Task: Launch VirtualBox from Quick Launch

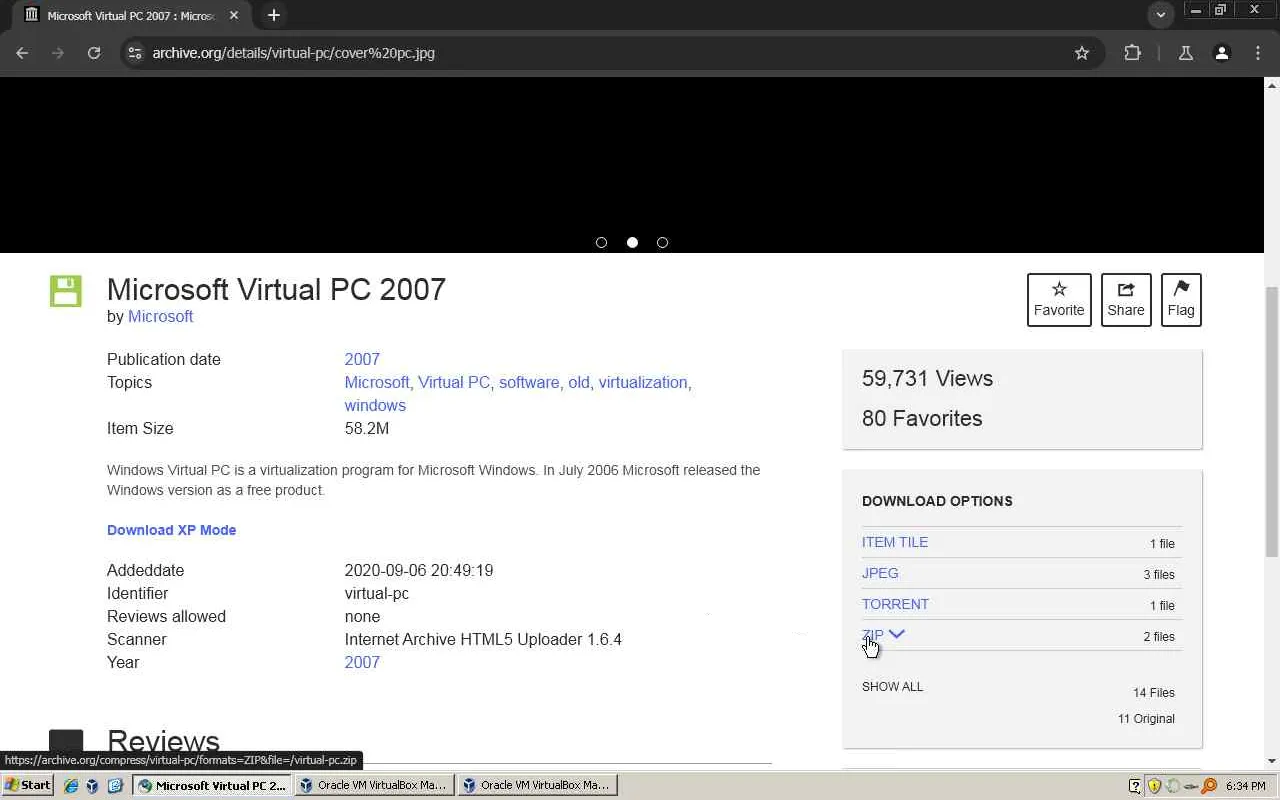Action: [92, 786]
